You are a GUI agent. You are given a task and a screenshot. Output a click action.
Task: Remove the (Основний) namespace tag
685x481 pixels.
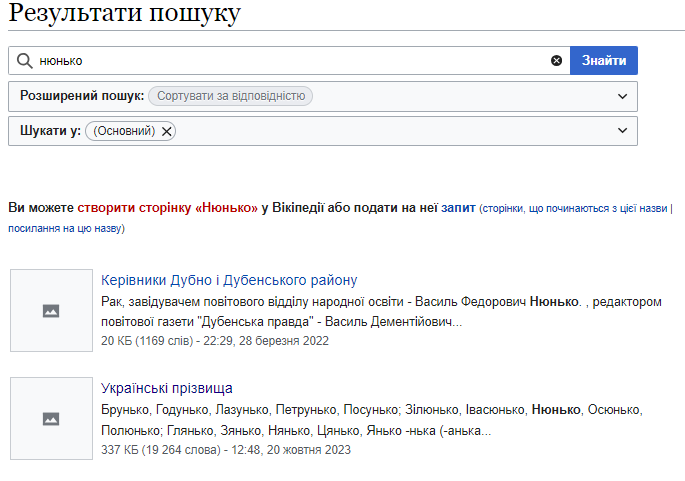tap(167, 131)
